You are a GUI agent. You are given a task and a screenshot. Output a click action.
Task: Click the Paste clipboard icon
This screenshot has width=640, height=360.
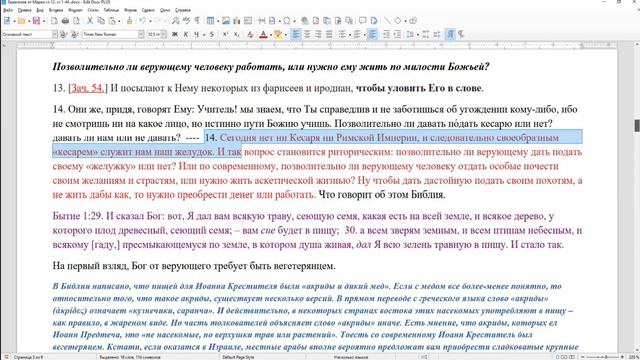112,21
